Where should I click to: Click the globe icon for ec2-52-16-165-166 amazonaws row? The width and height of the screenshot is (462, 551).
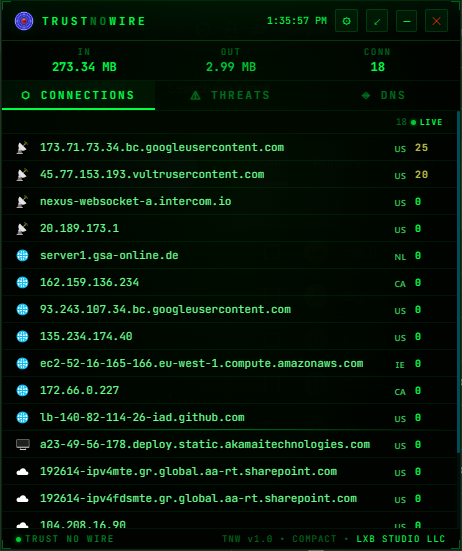tap(22, 363)
